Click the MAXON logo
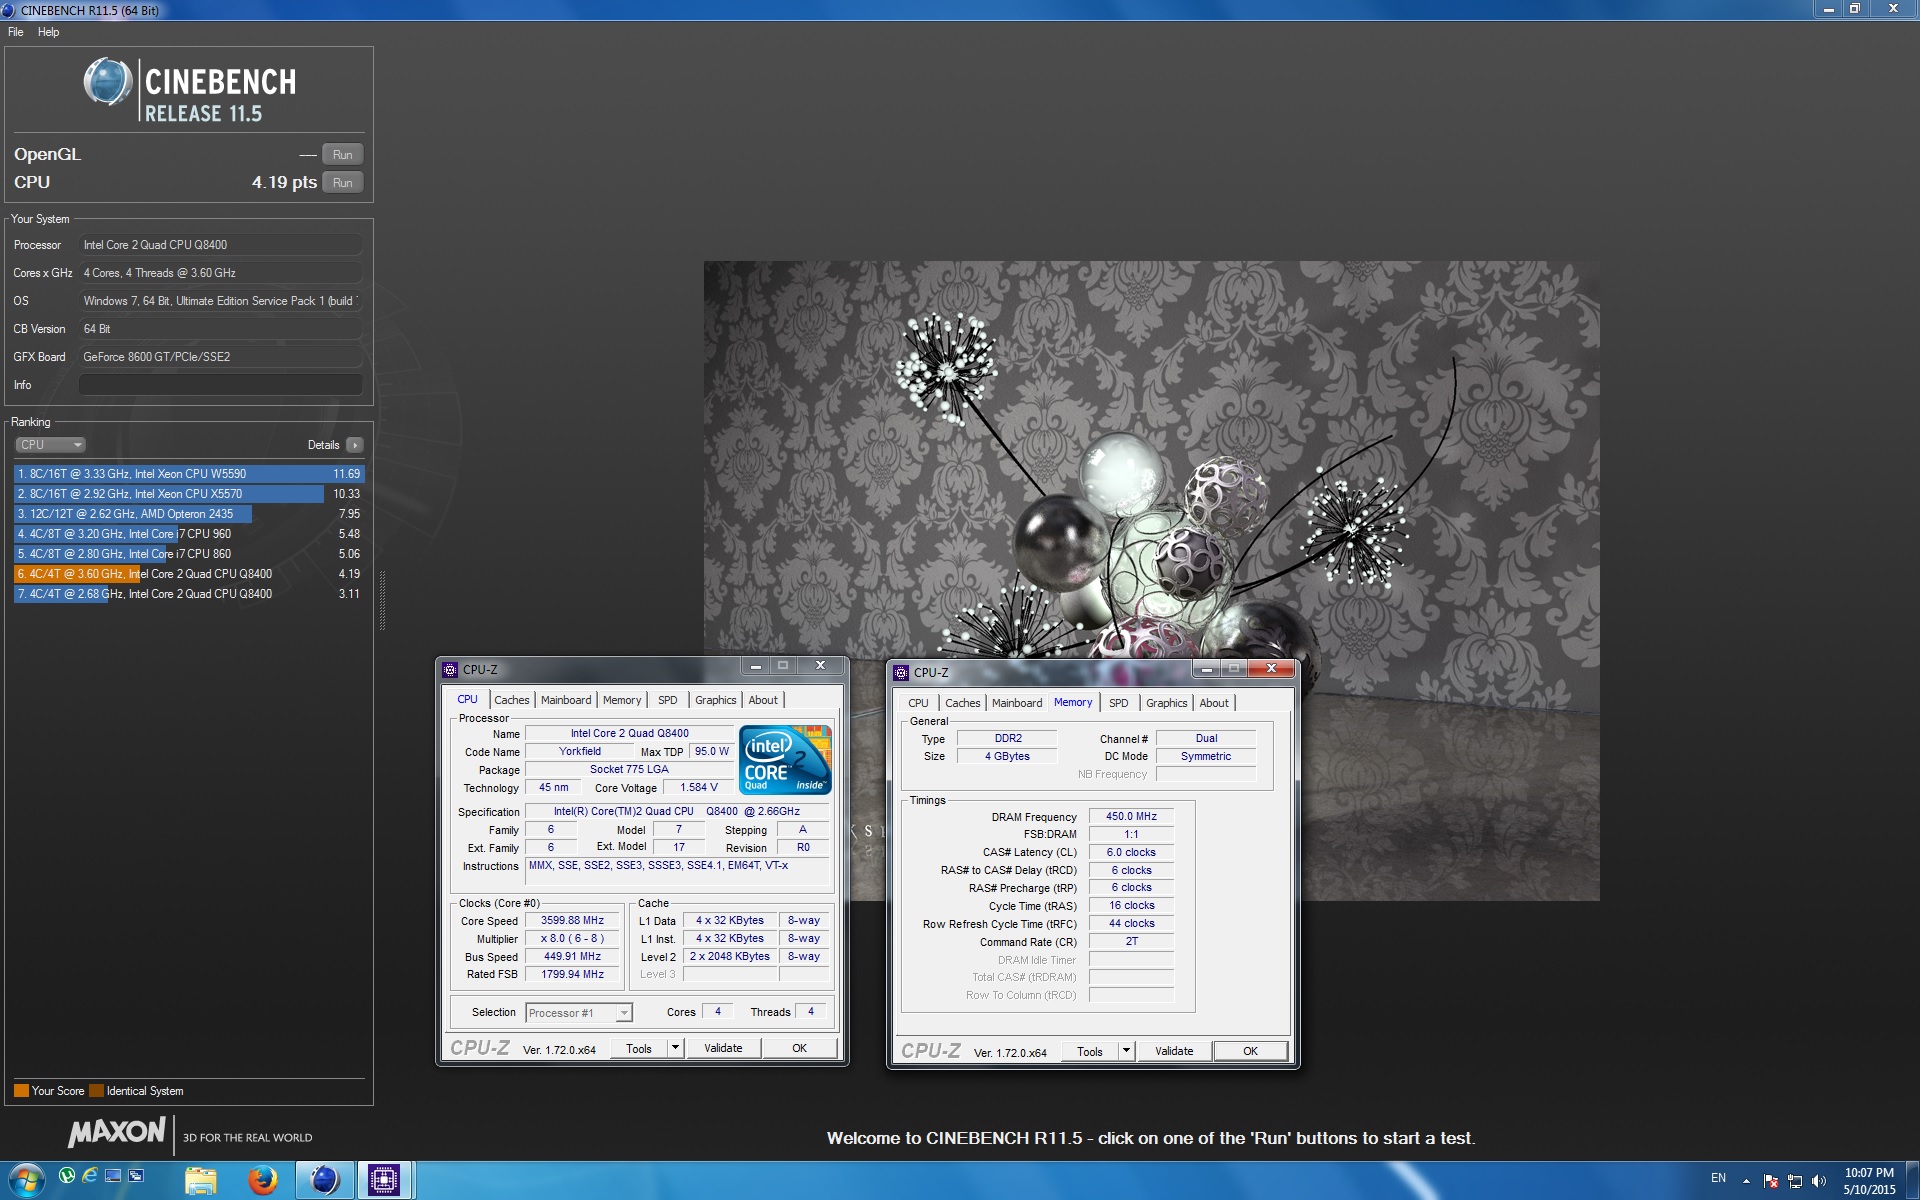Image resolution: width=1920 pixels, height=1200 pixels. point(116,1132)
